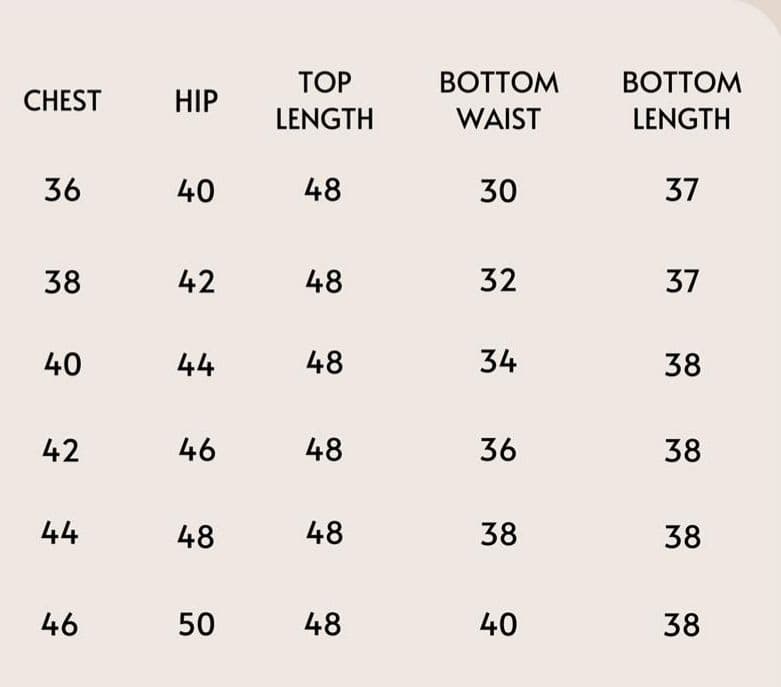Click bottom waist value 30
This screenshot has width=781, height=687.
498,190
